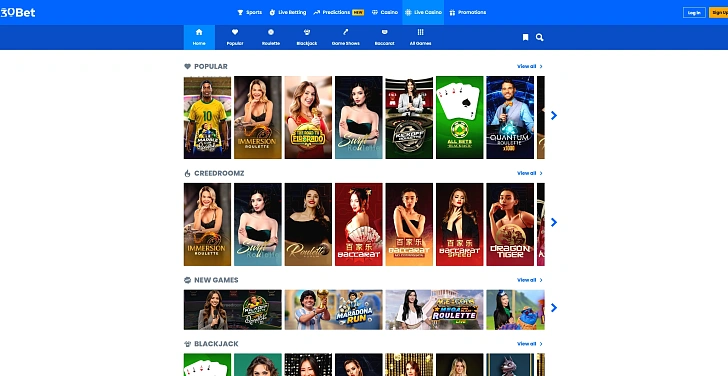728x376 pixels.
Task: Click the BLACKJACK section heading
Action: click(x=216, y=344)
